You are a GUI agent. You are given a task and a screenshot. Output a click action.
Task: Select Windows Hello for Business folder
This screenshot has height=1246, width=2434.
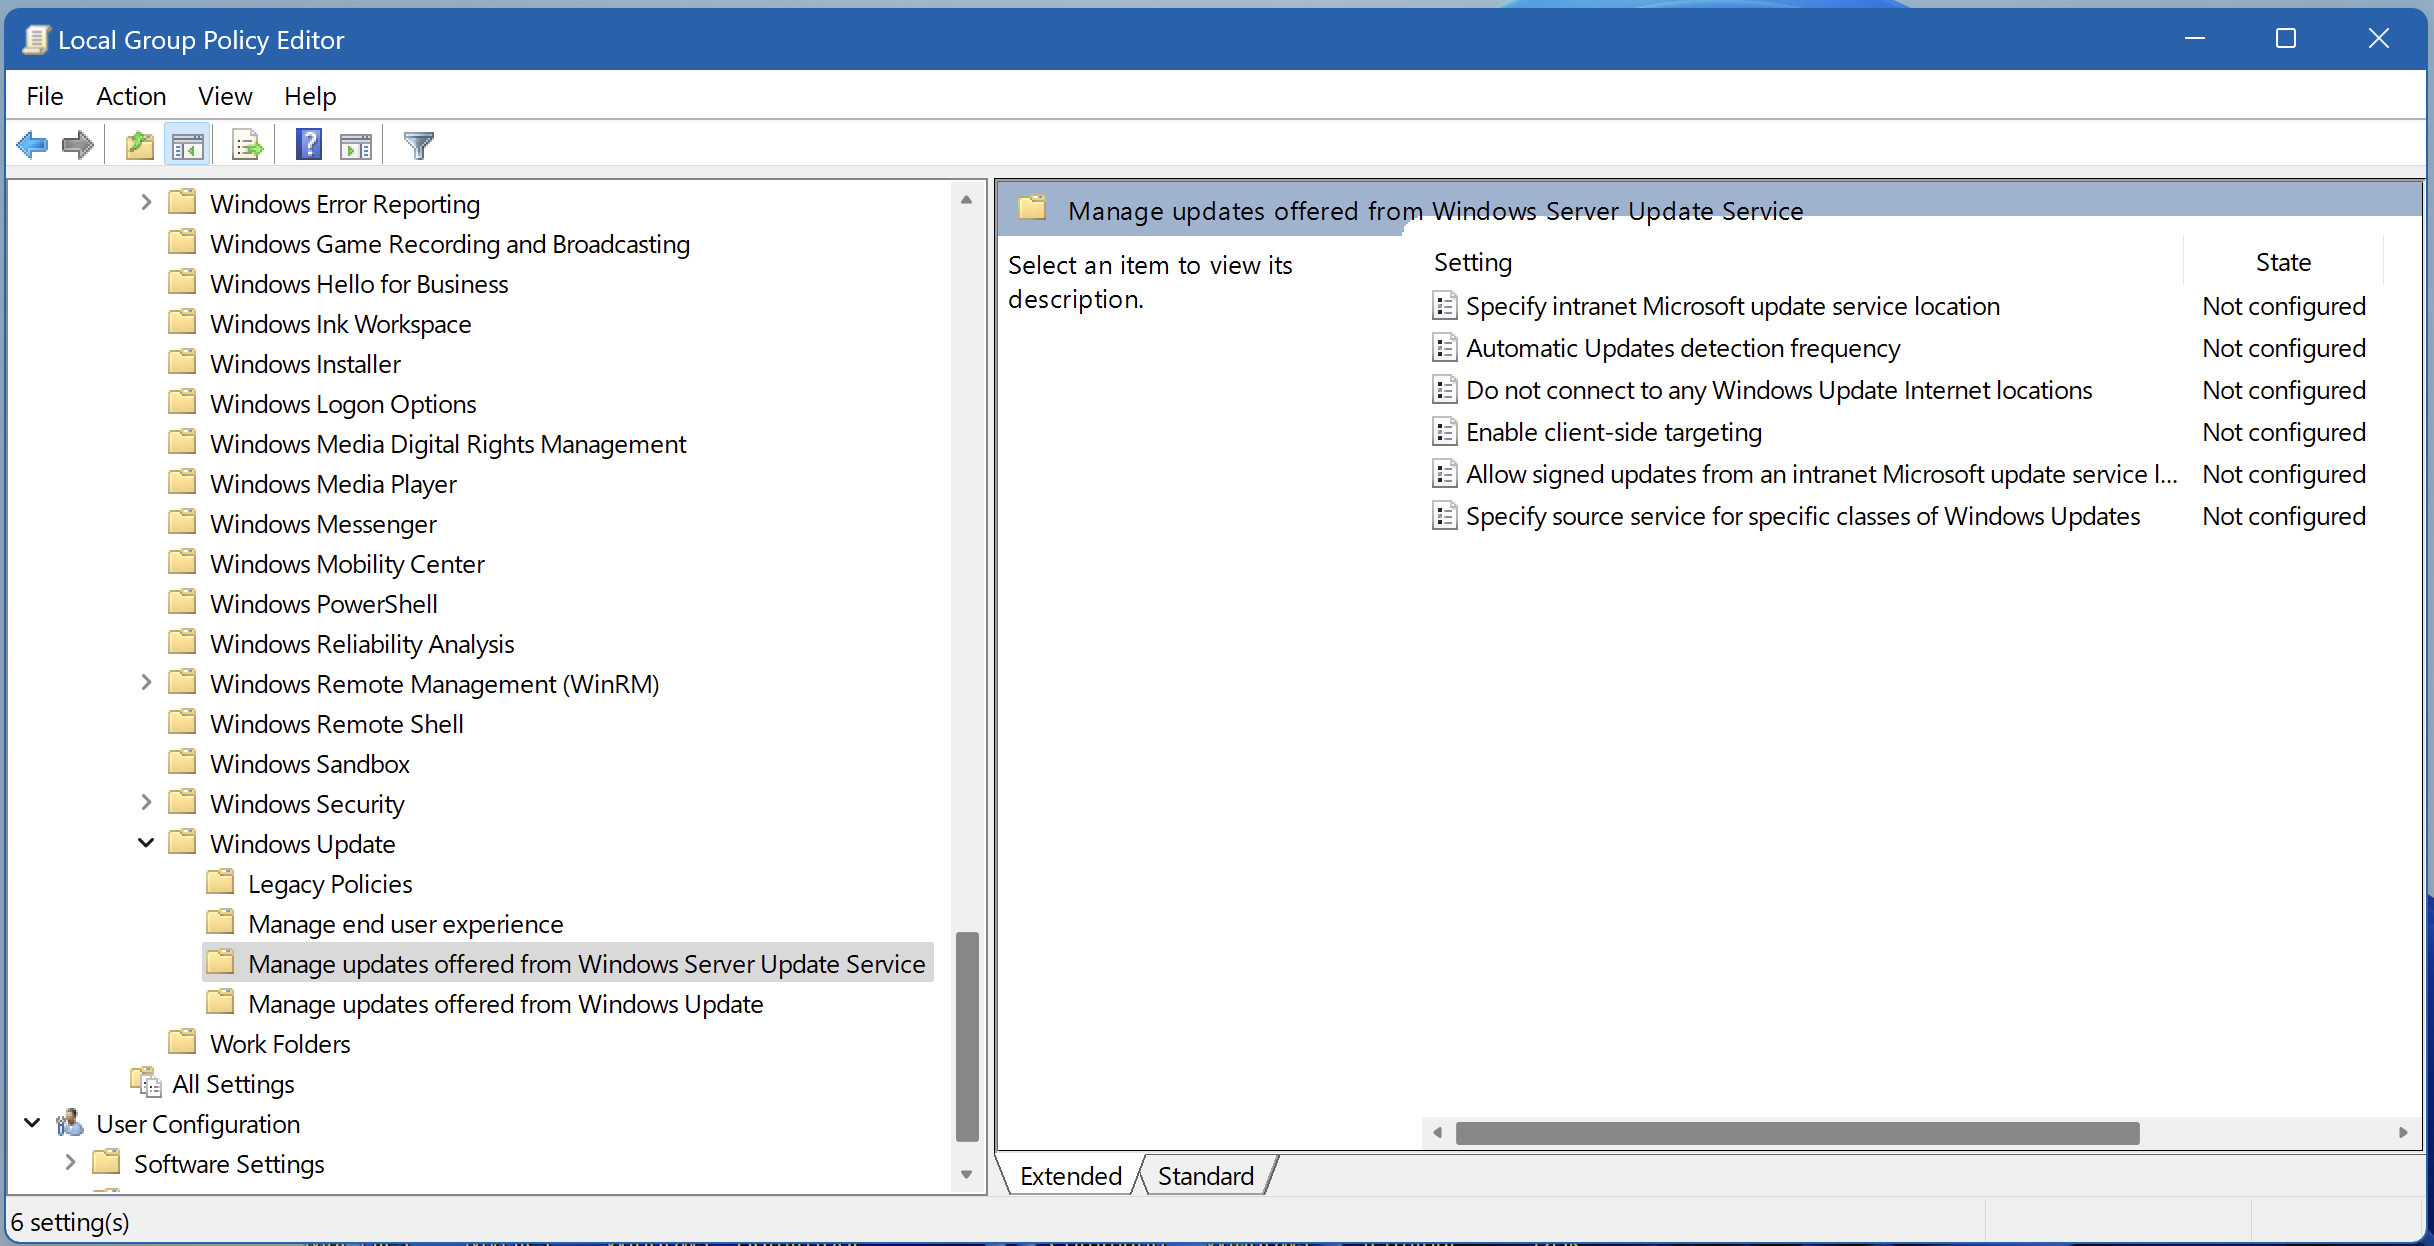(359, 284)
